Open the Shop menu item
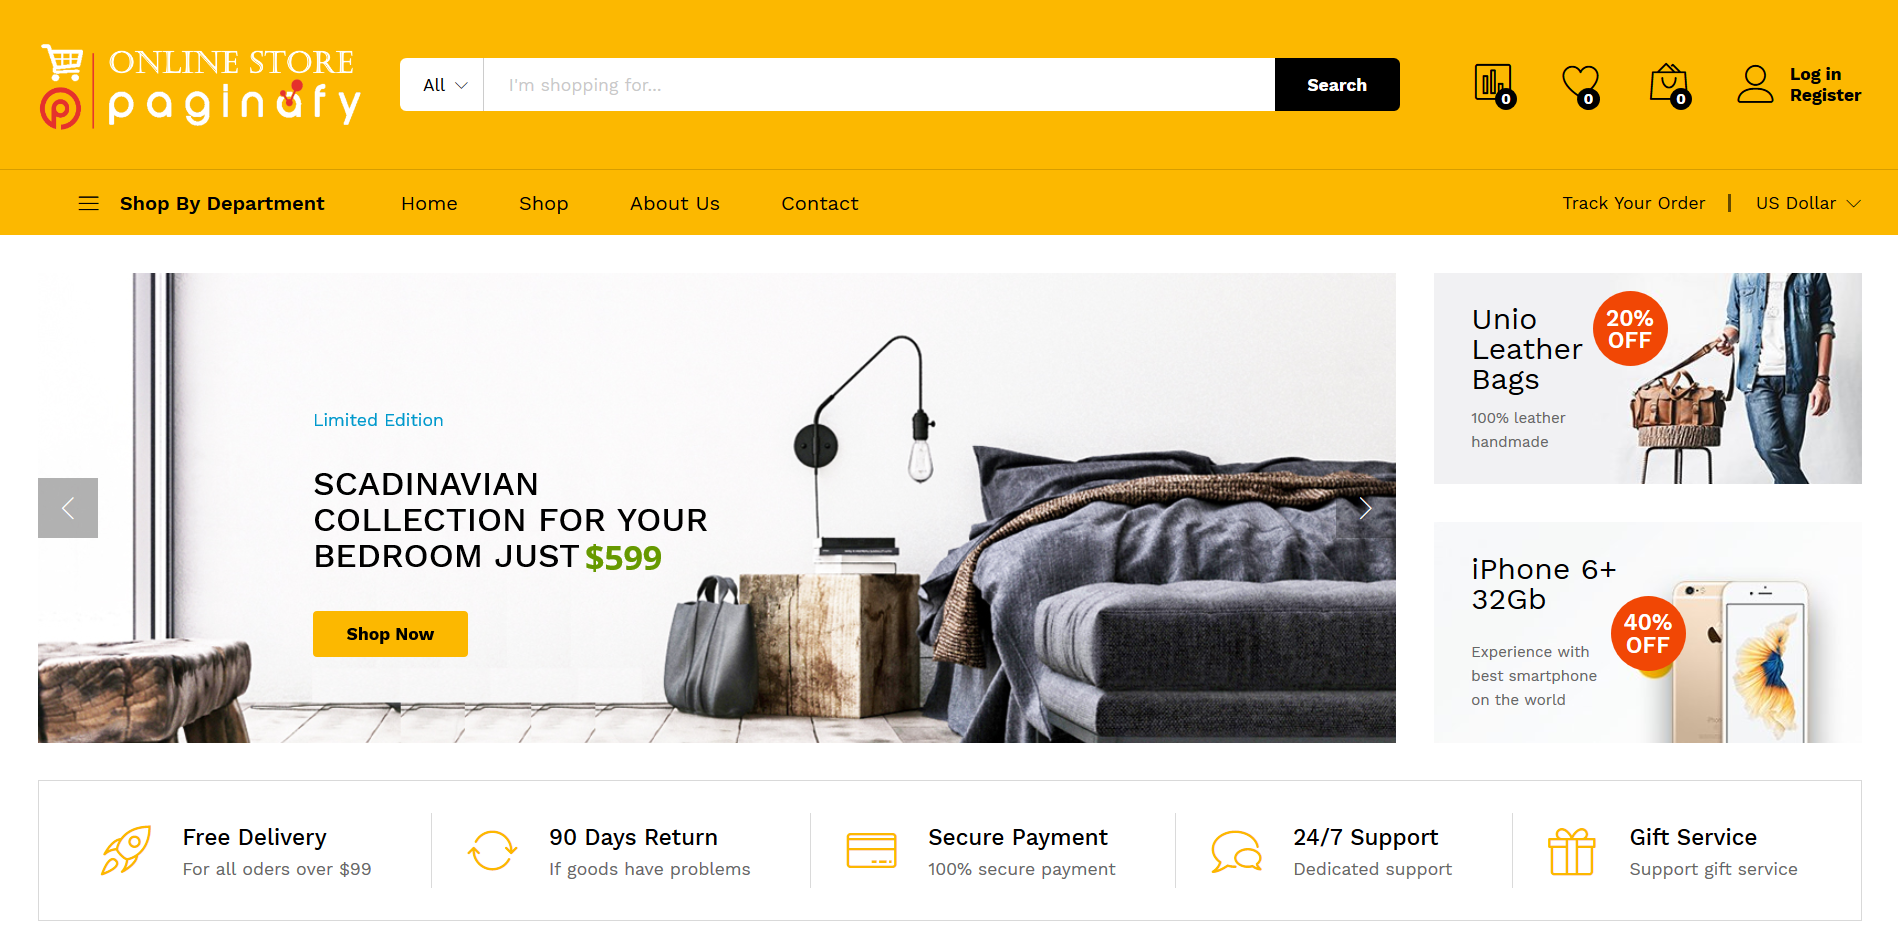The width and height of the screenshot is (1898, 937). tap(543, 203)
